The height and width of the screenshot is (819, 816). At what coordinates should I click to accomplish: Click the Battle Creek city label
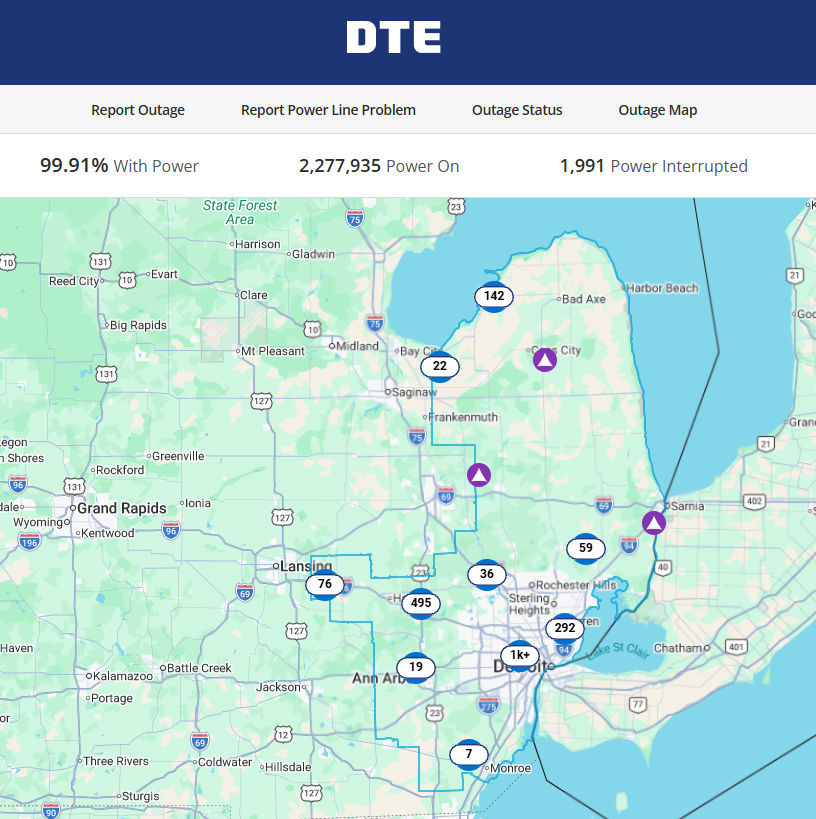199,668
